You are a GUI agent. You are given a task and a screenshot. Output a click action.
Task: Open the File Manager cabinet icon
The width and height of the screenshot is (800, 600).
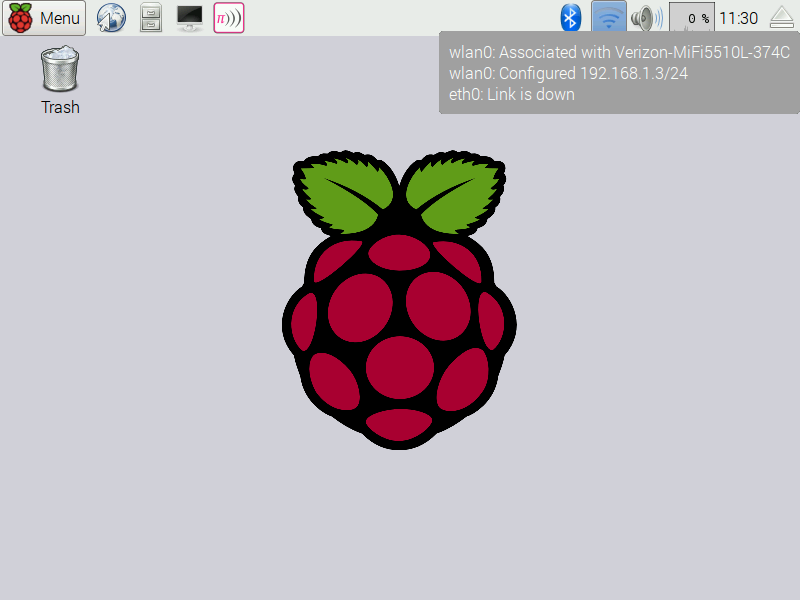151,18
